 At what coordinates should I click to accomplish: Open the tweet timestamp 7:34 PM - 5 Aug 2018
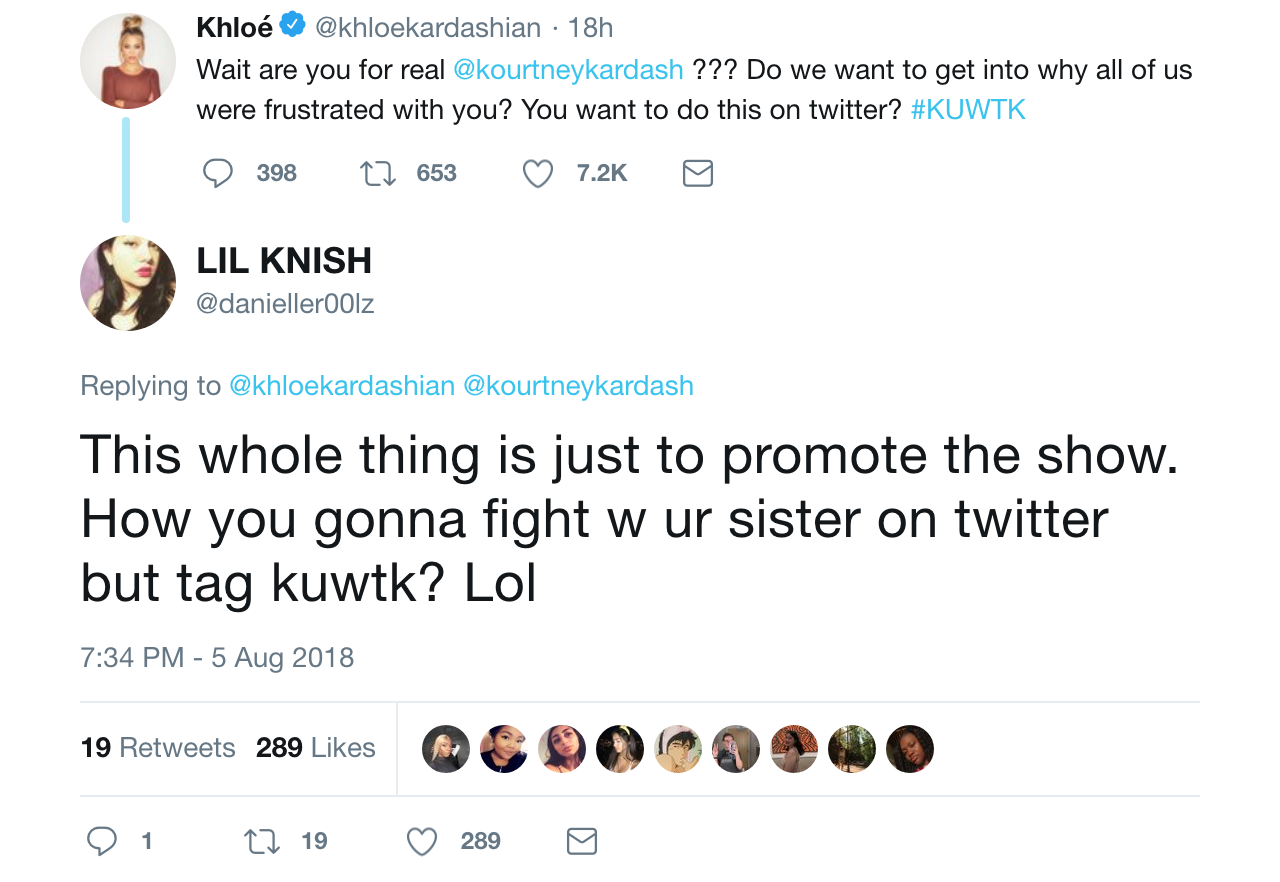tap(217, 657)
